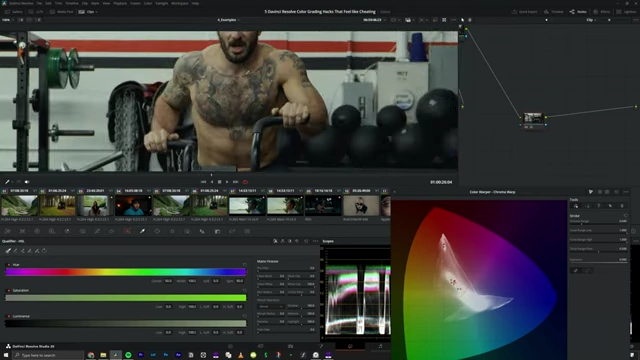This screenshot has width=640, height=360.
Task: Open the File menu
Action: click(x=39, y=3)
